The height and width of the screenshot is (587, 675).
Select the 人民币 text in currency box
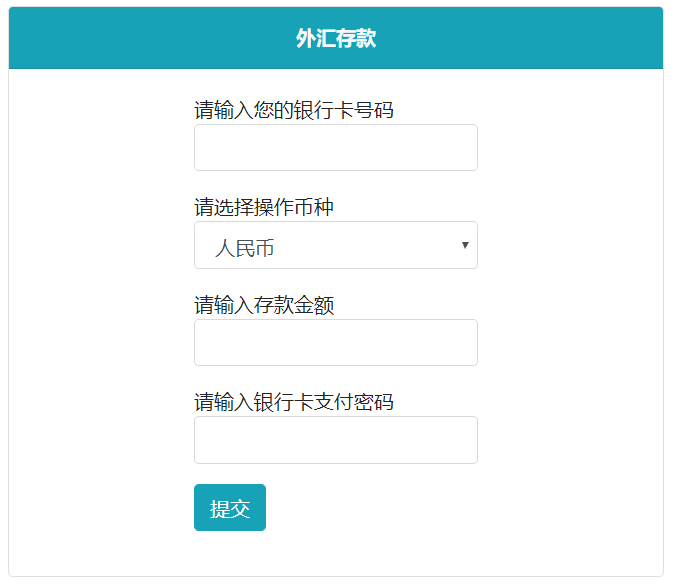click(x=245, y=248)
